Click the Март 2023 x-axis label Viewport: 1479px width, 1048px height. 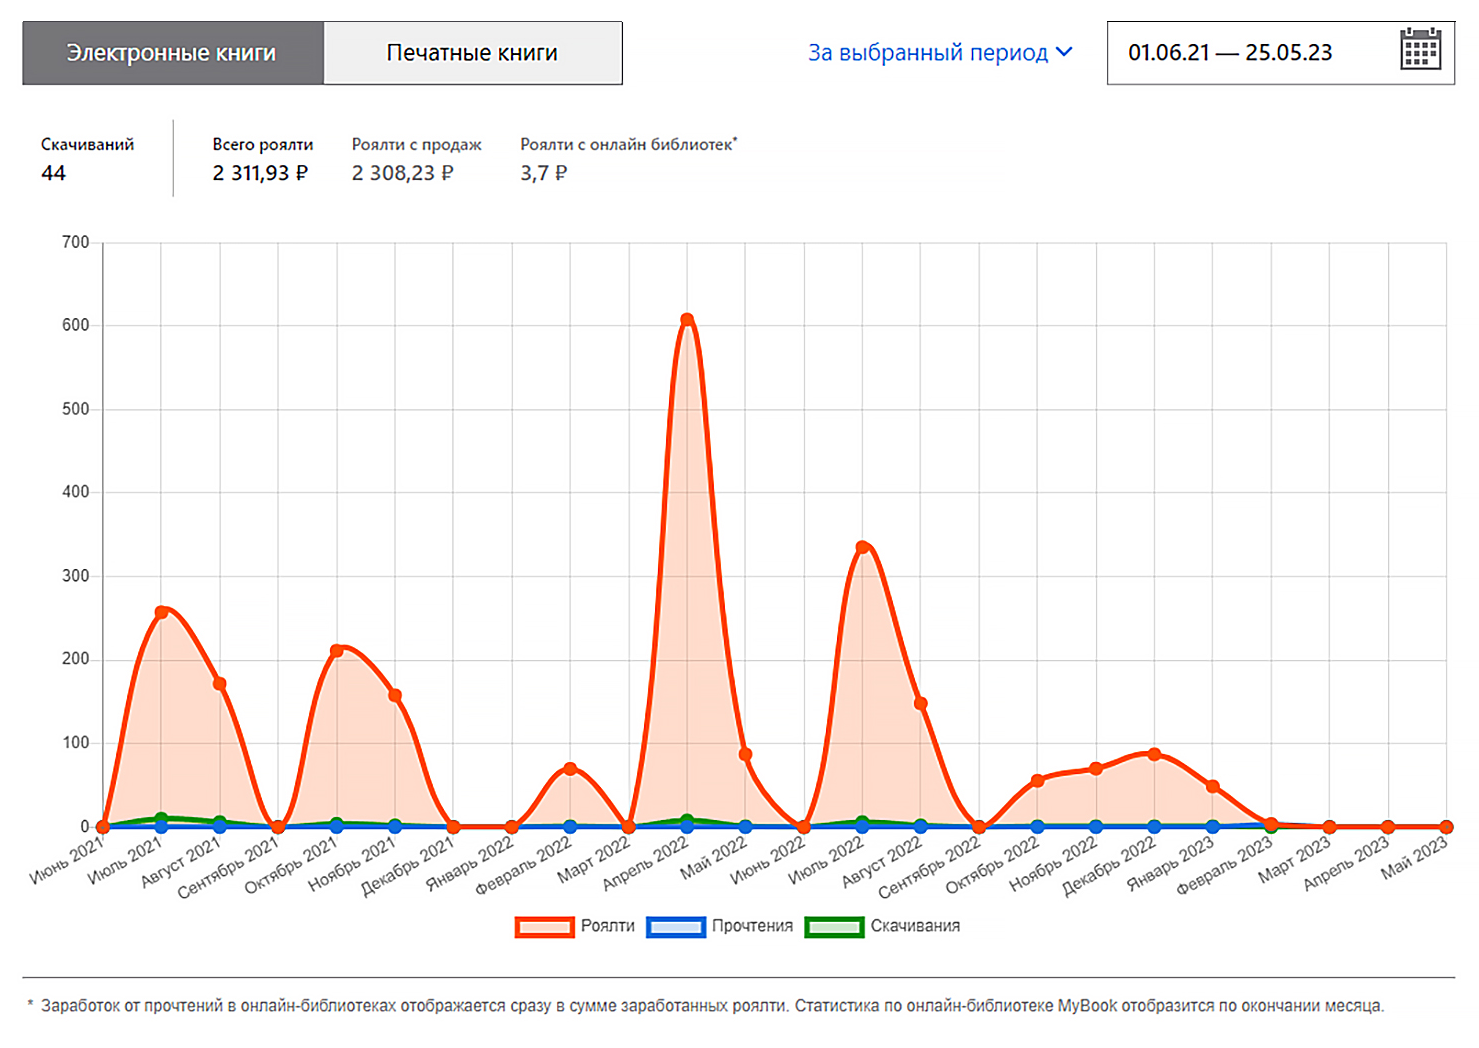click(x=1295, y=859)
